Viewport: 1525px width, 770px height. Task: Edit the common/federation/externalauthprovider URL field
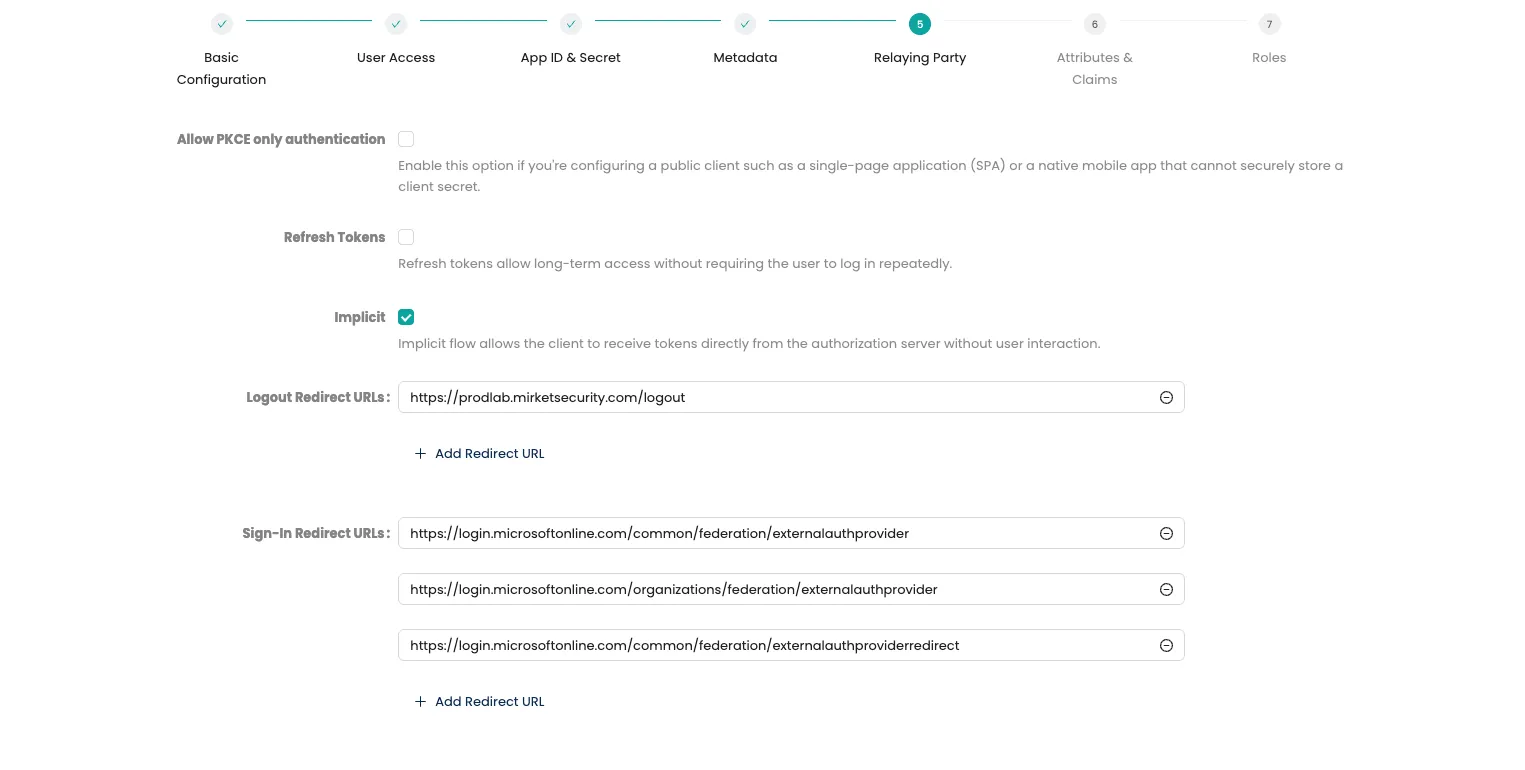pyautogui.click(x=791, y=533)
